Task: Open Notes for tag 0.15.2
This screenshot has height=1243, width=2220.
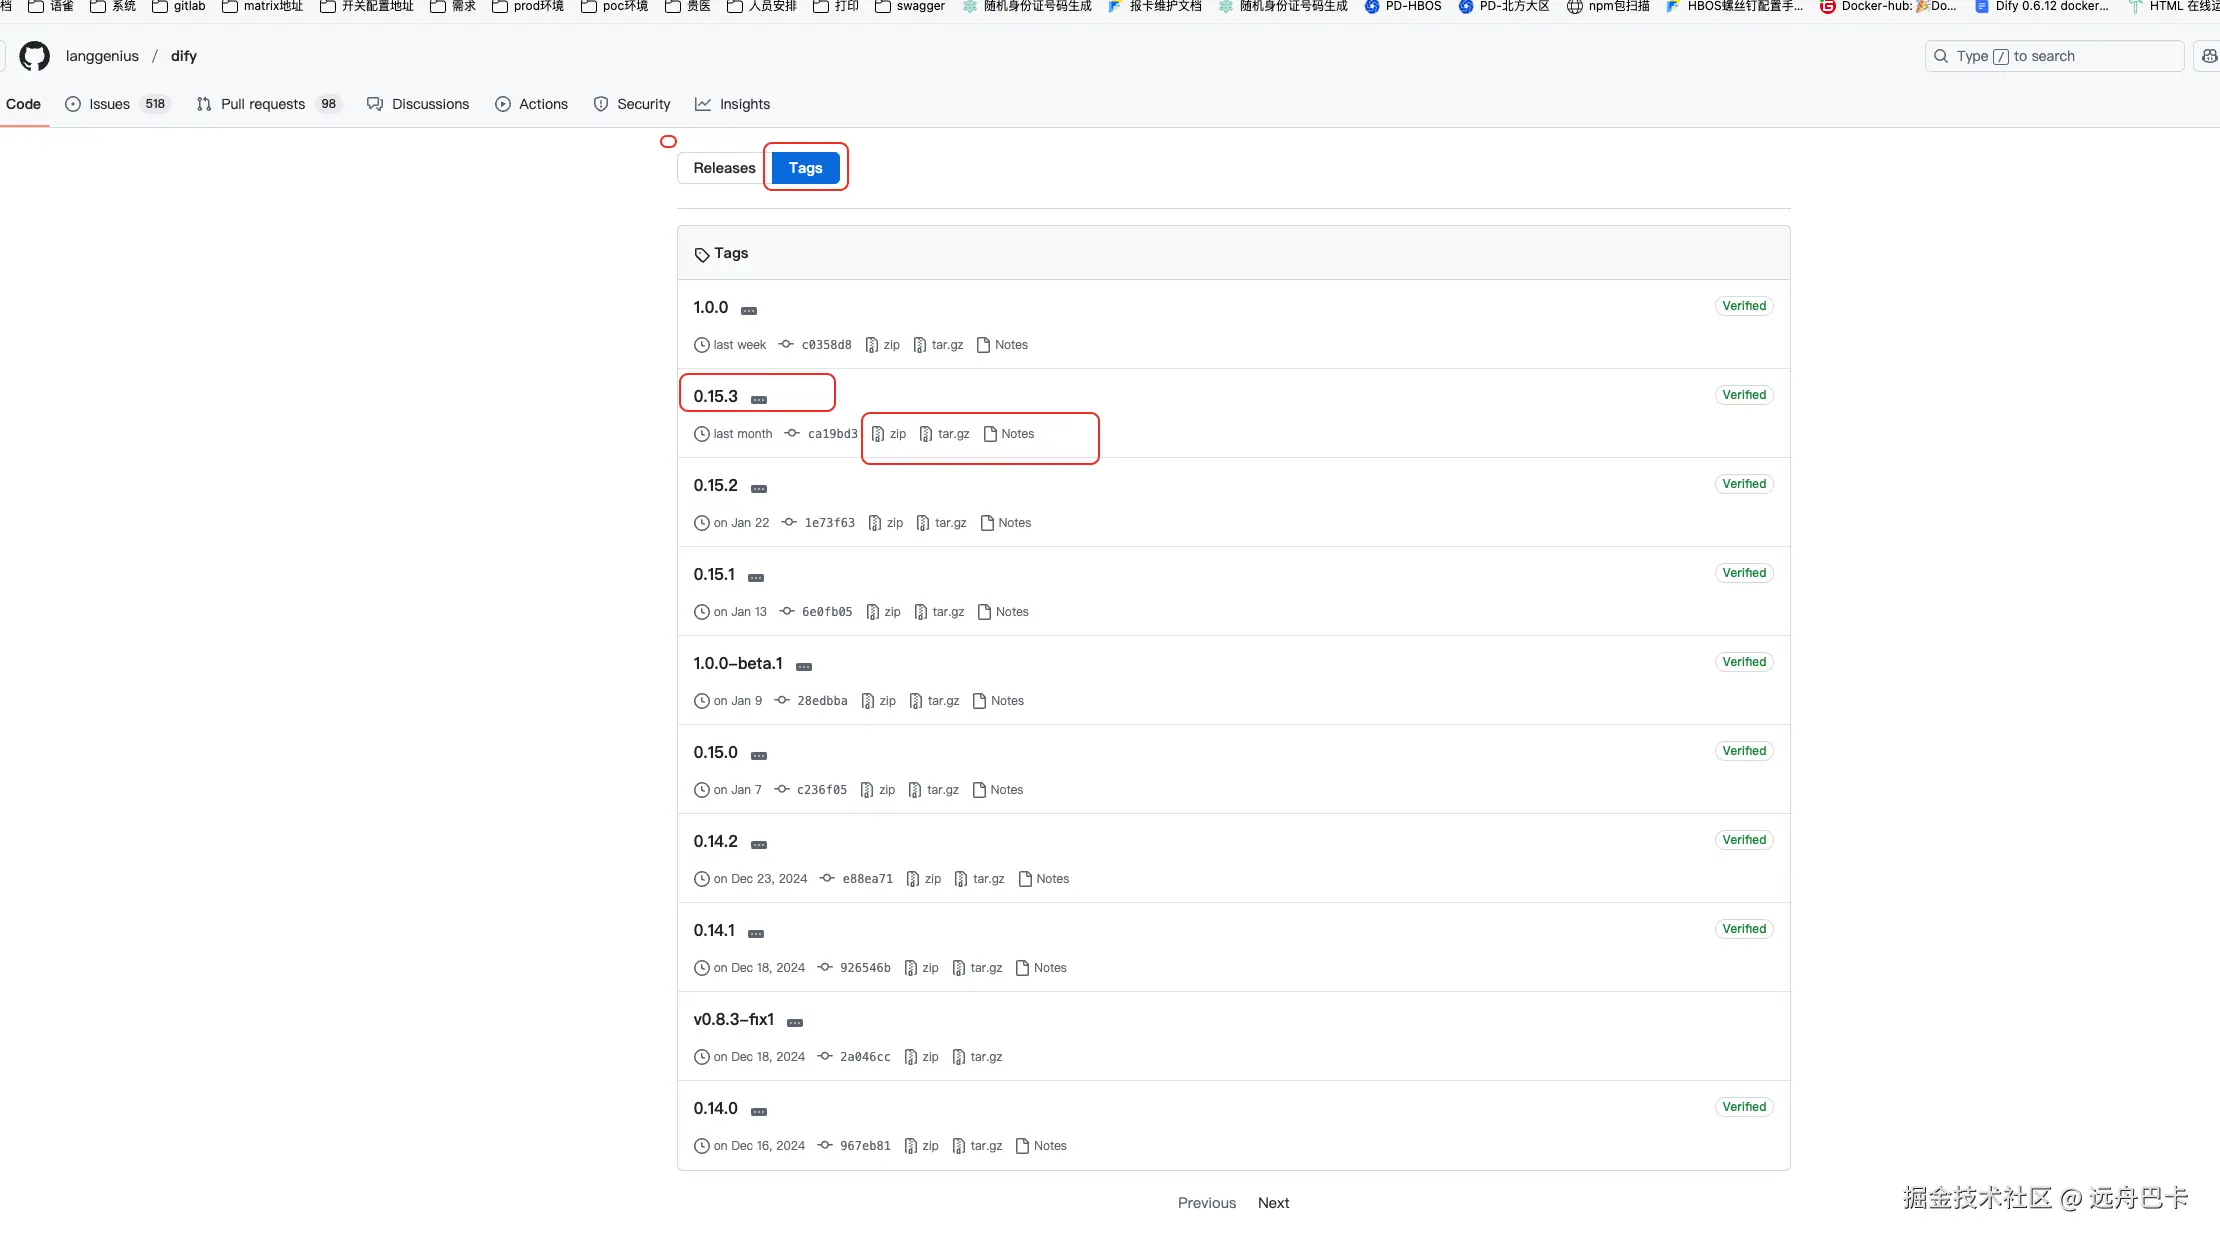Action: (x=1006, y=523)
